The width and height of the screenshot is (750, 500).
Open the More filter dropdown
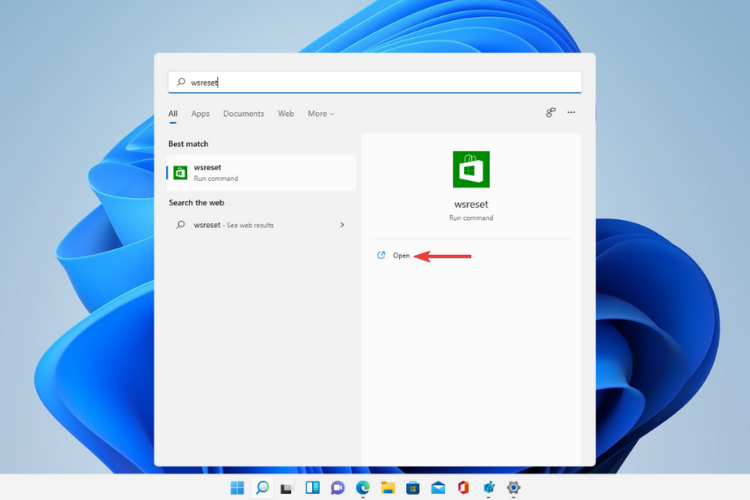[321, 114]
